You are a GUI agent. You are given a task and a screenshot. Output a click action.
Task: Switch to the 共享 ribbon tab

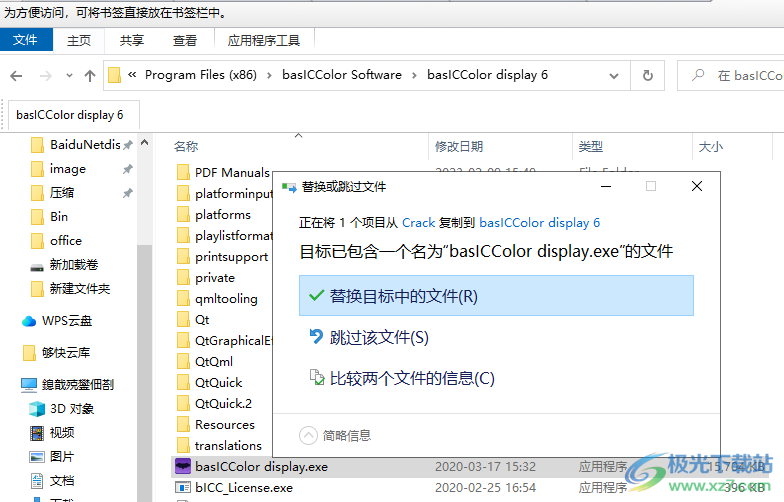click(132, 40)
